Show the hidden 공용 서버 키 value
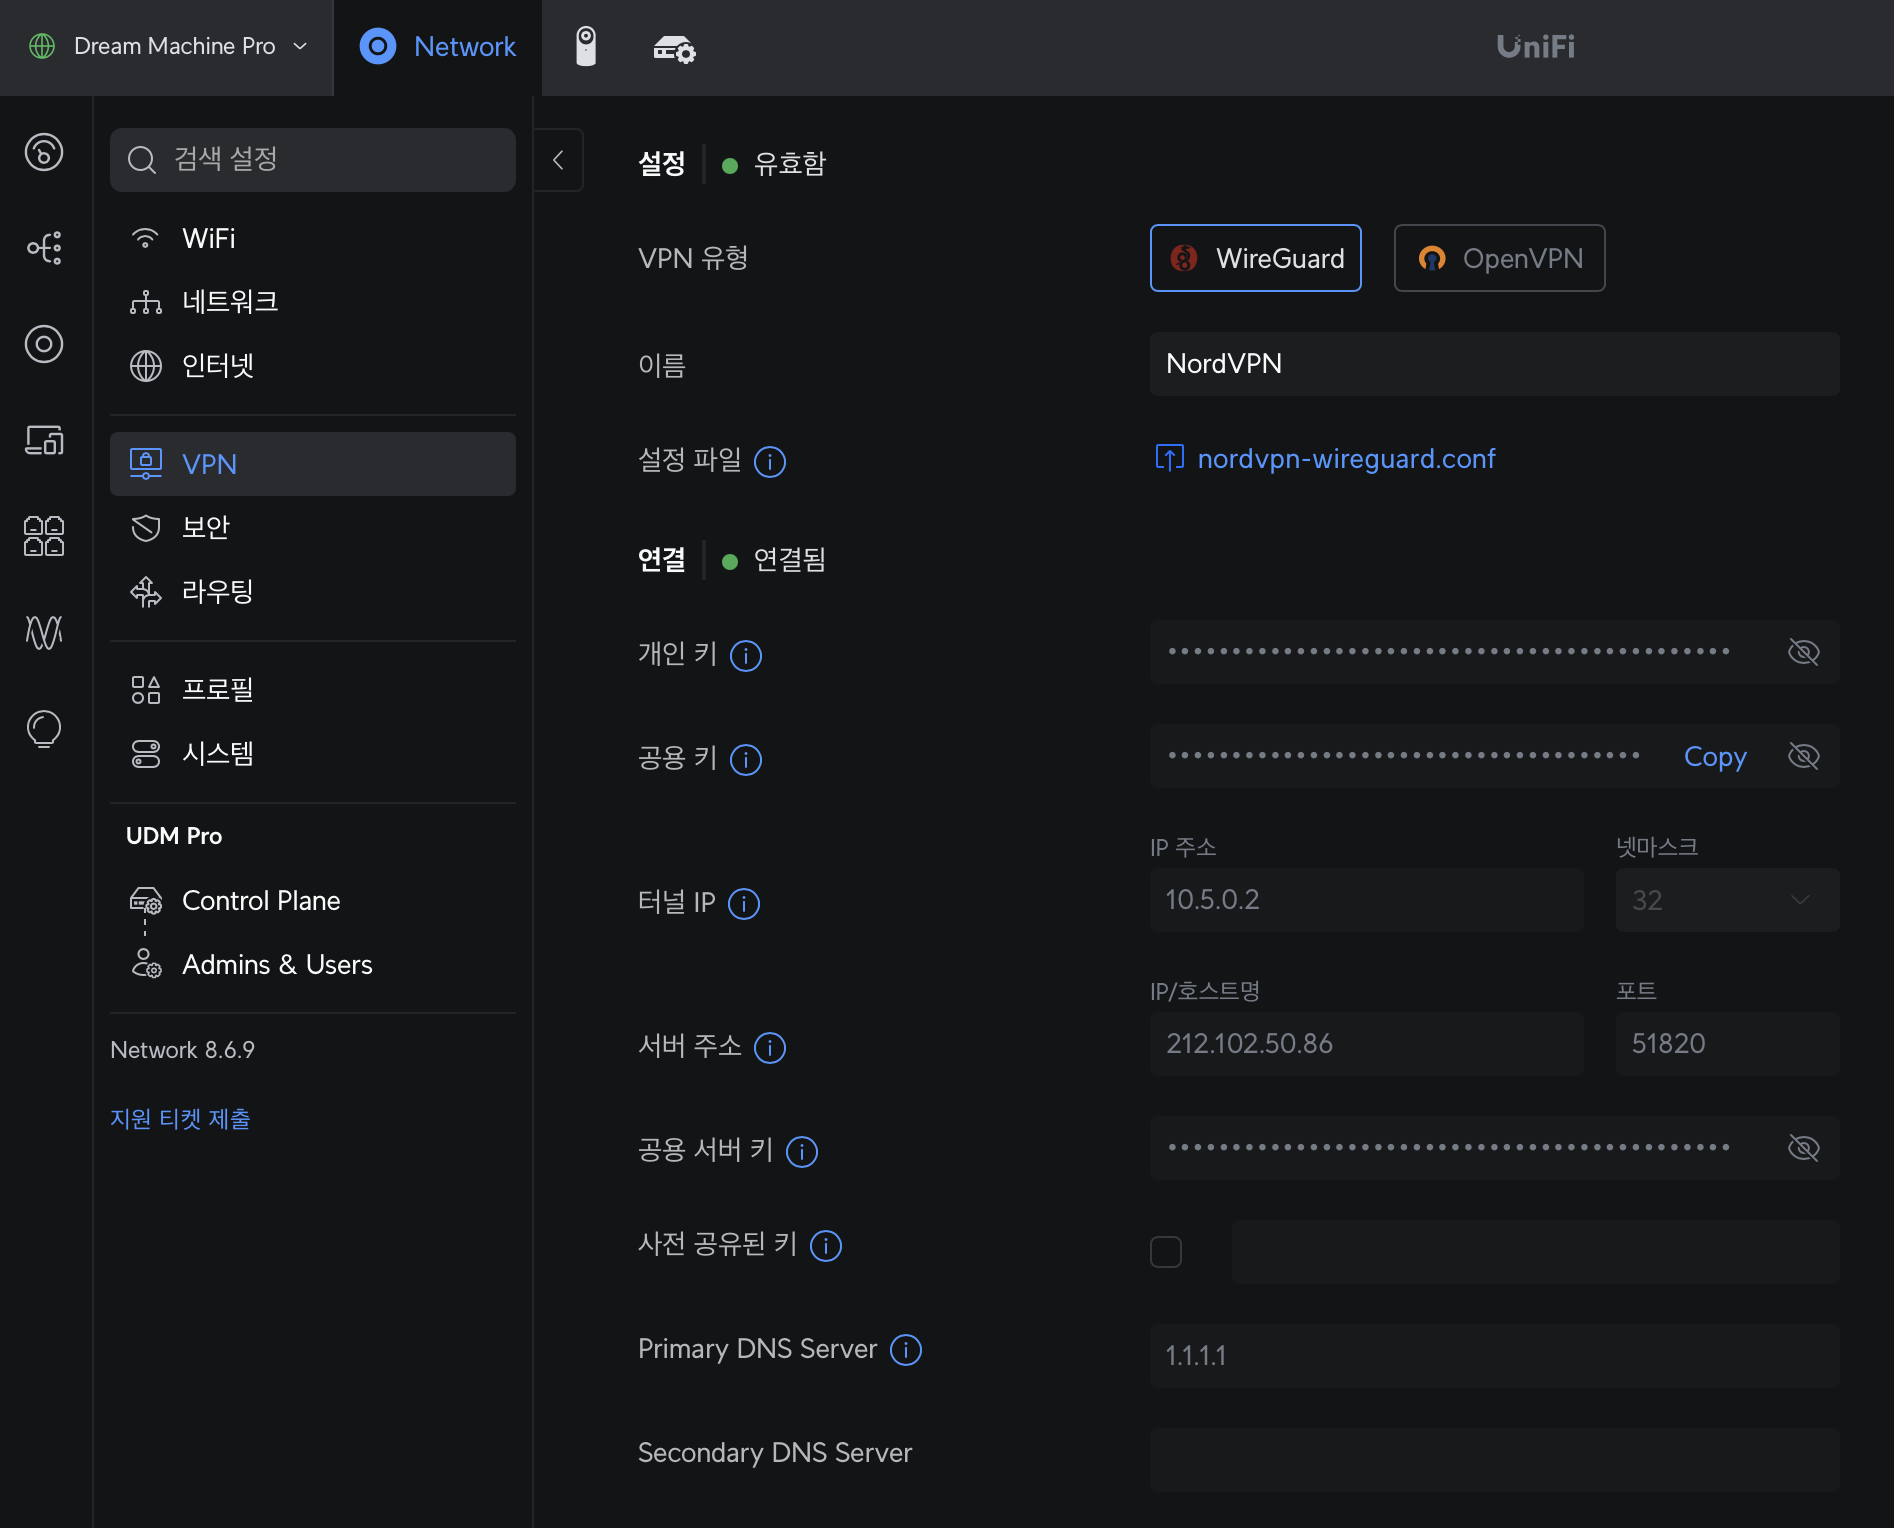This screenshot has width=1894, height=1528. pyautogui.click(x=1803, y=1148)
